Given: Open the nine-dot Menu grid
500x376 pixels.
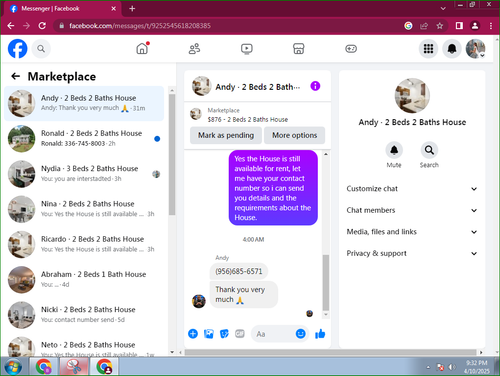Looking at the screenshot, I should coord(428,49).
